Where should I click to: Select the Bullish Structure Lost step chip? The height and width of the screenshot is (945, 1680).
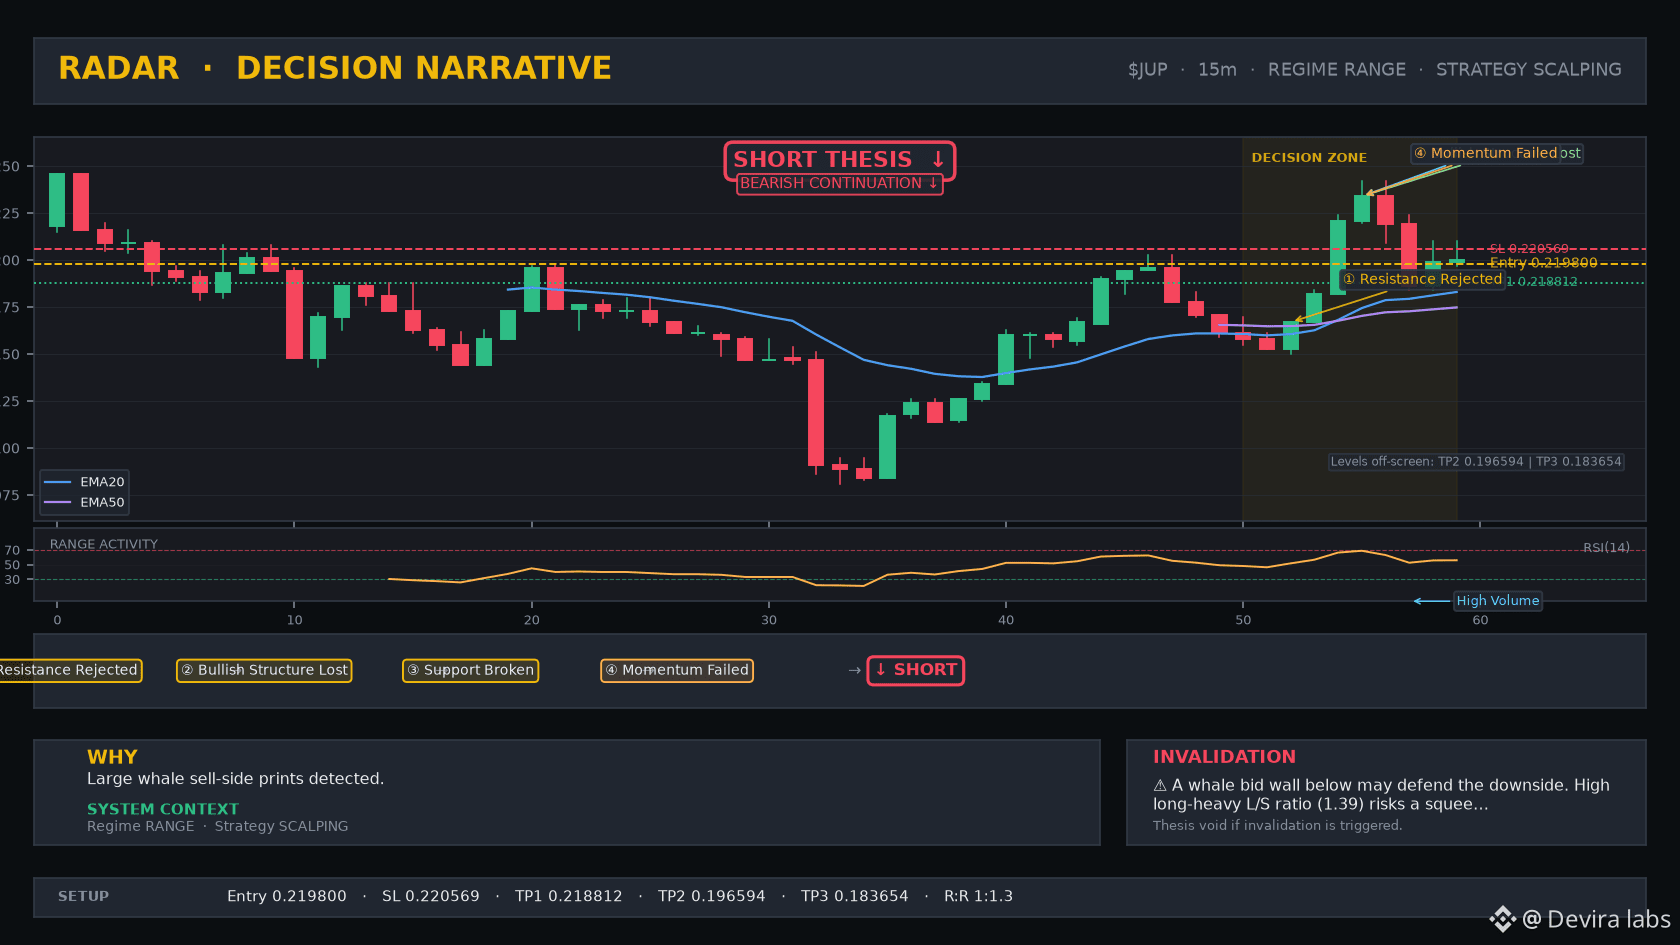tap(264, 670)
